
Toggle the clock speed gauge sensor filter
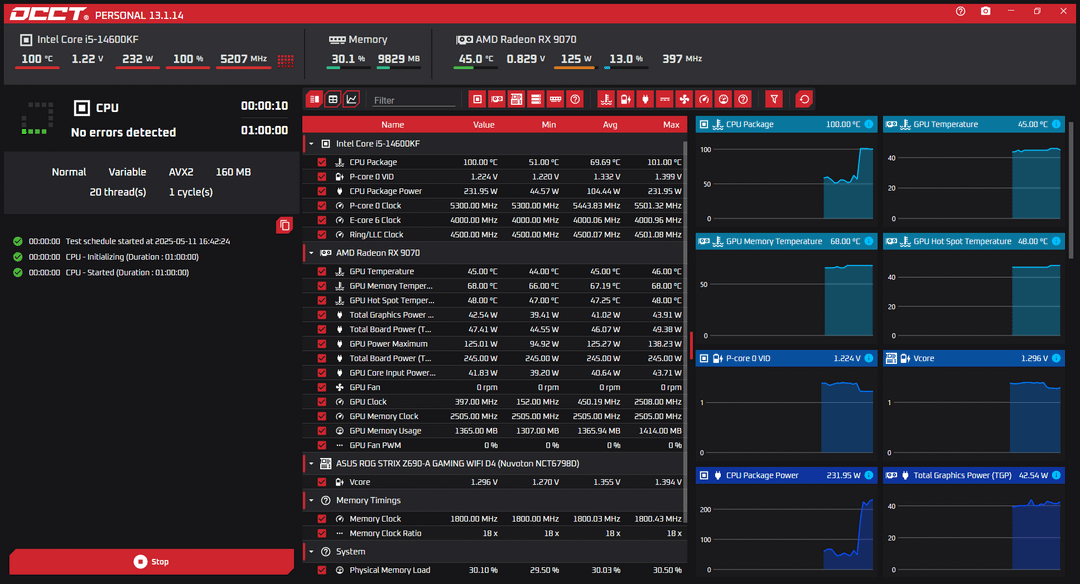[x=703, y=99]
